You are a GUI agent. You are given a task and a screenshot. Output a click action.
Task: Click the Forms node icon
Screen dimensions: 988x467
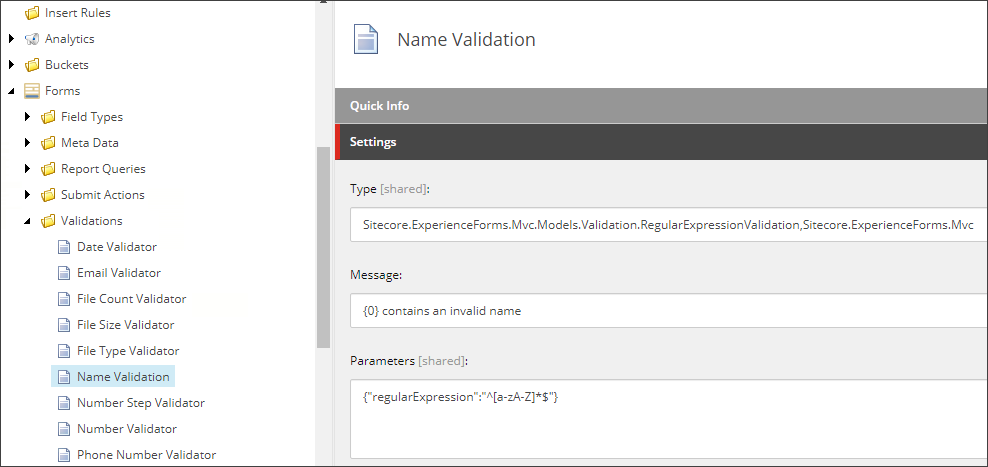pos(32,91)
